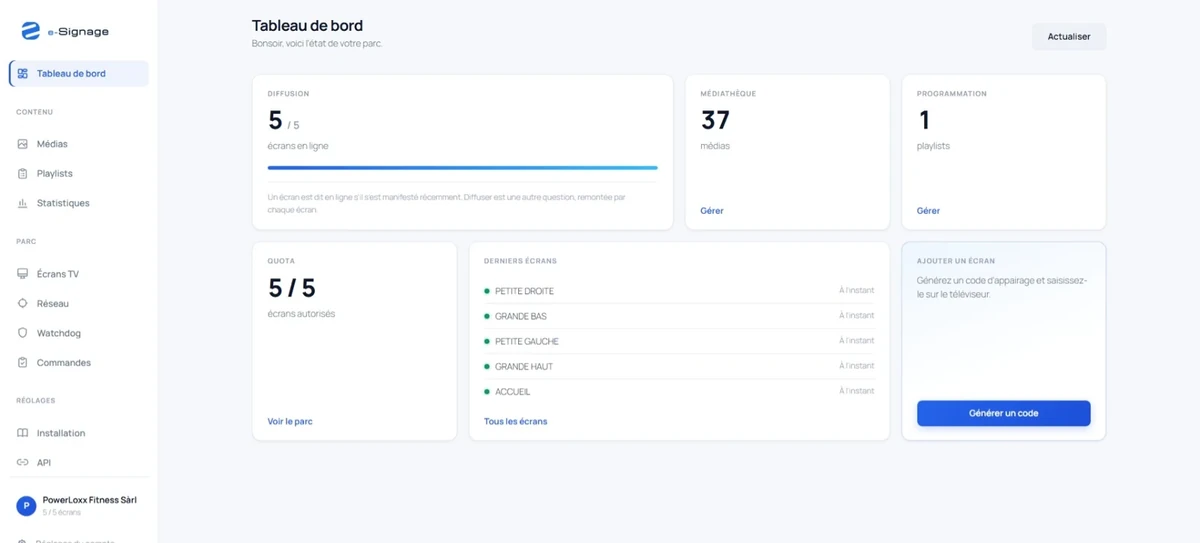The width and height of the screenshot is (1200, 543).
Task: Click the AJOUTER UN ÉCRAN card heading
Action: 956,261
